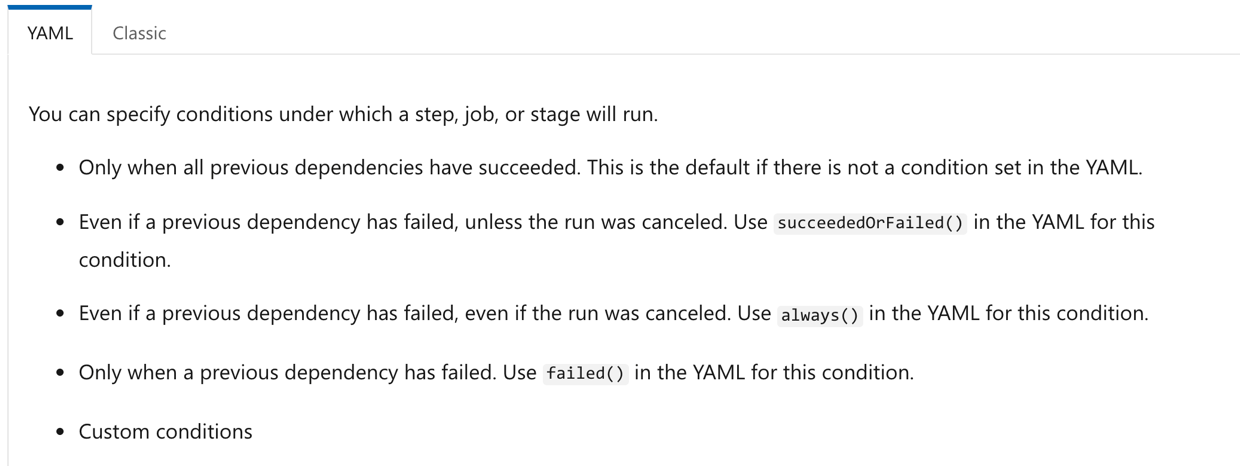Click the intro sentence about specifying conditions
The width and height of the screenshot is (1240, 466).
(x=343, y=114)
